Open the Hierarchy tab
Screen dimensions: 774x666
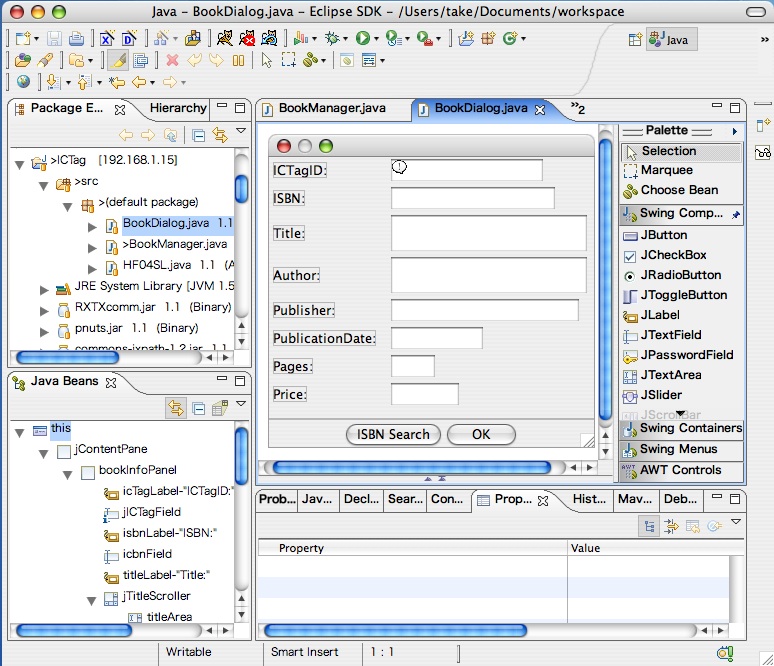coord(178,108)
